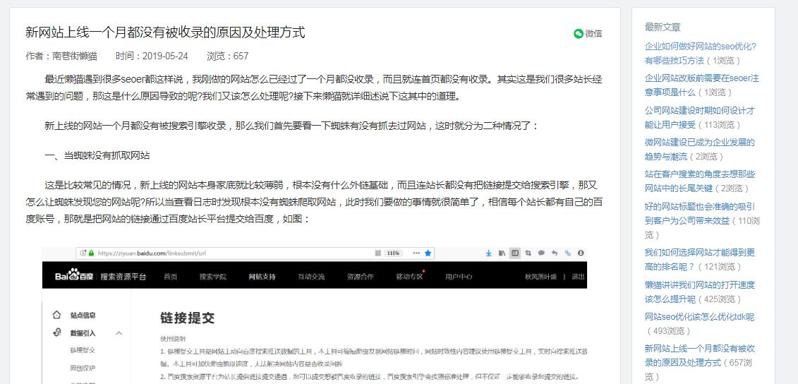
Task: Open sidebar article '懒猫讲讲我们网站的打开速度'
Action: (x=699, y=291)
